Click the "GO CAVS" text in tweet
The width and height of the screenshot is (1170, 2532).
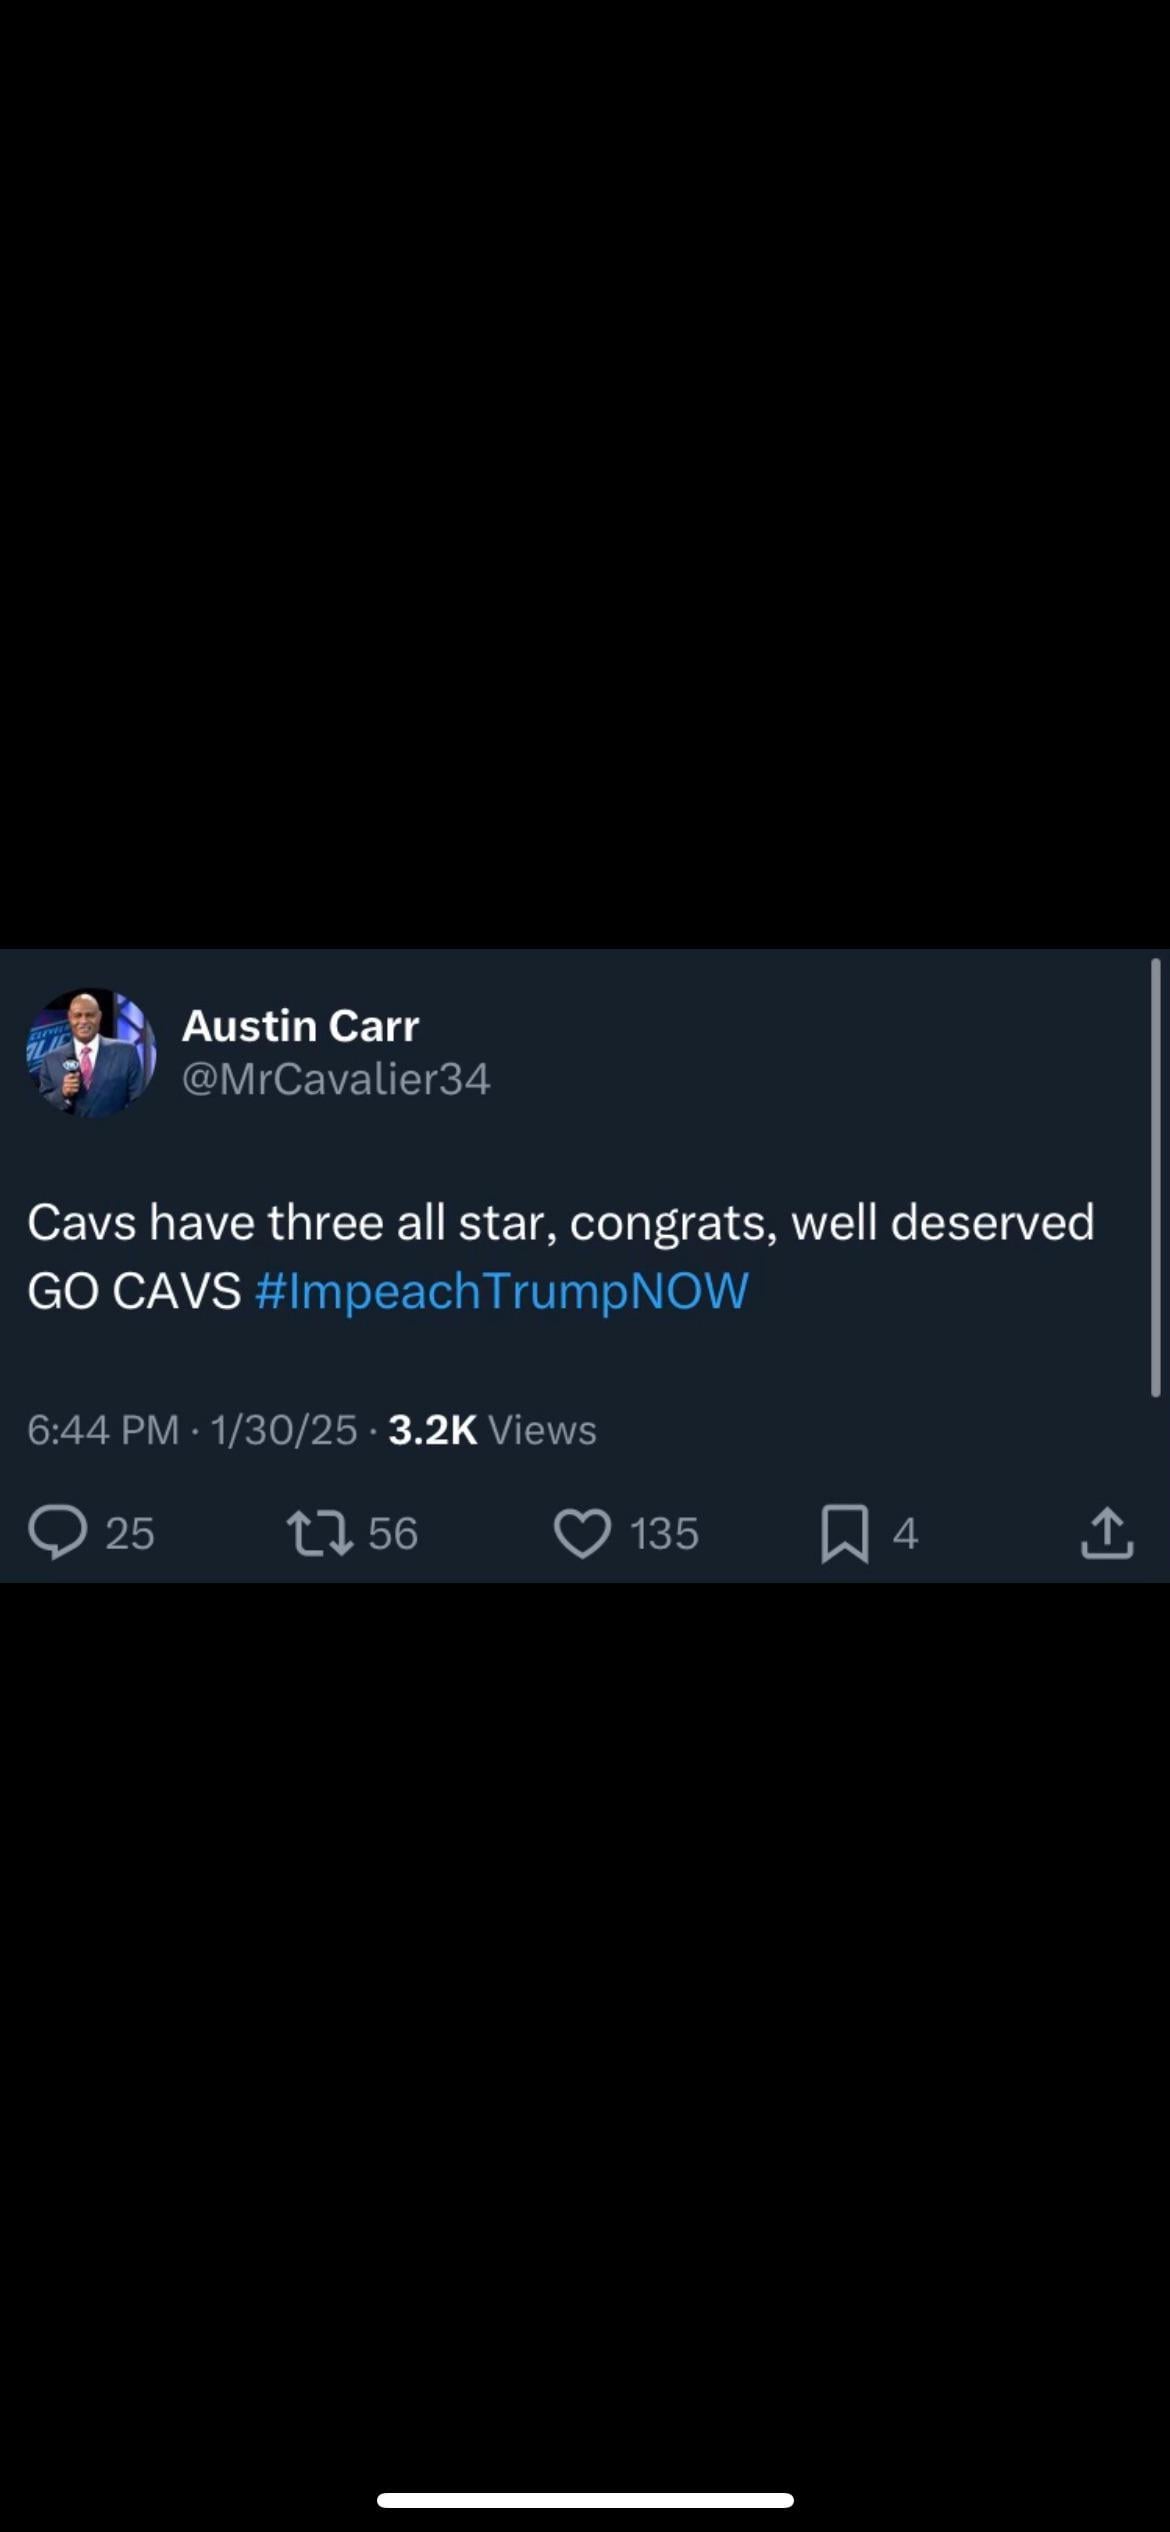click(x=134, y=1290)
